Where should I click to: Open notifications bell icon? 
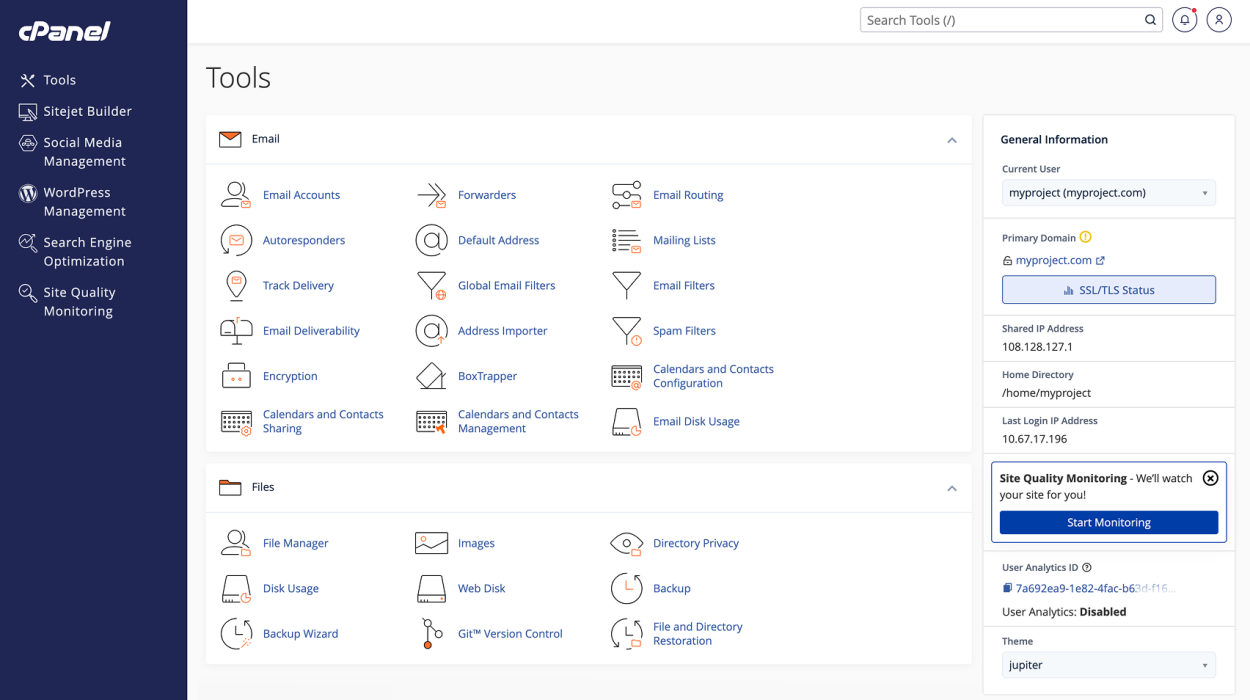click(x=1184, y=20)
